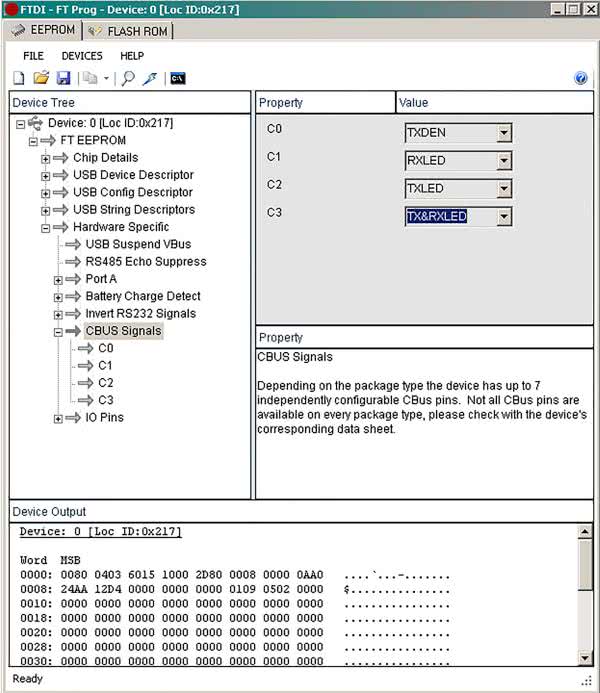
Task: Switch to the FLASH ROM tab
Action: point(129,31)
